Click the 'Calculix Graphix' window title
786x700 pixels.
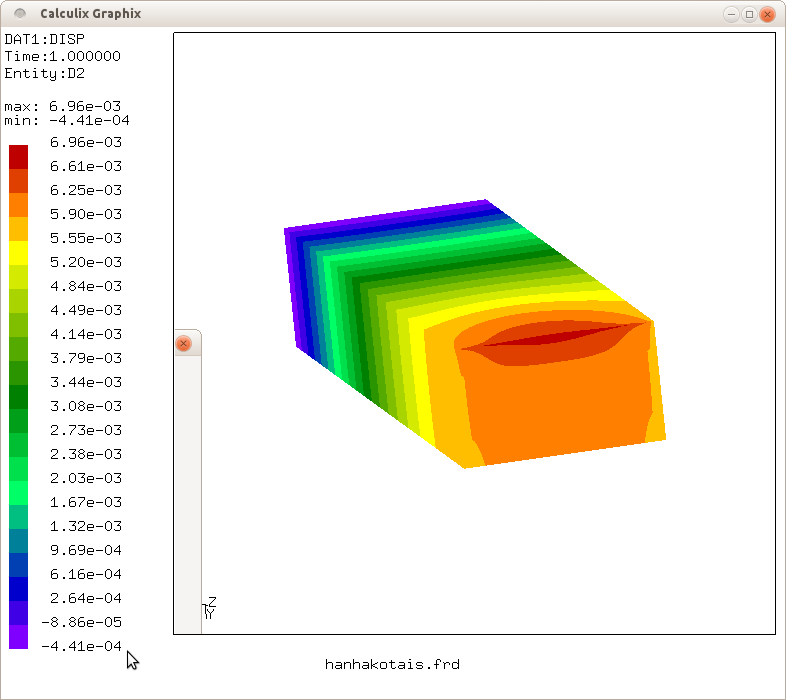tap(91, 14)
